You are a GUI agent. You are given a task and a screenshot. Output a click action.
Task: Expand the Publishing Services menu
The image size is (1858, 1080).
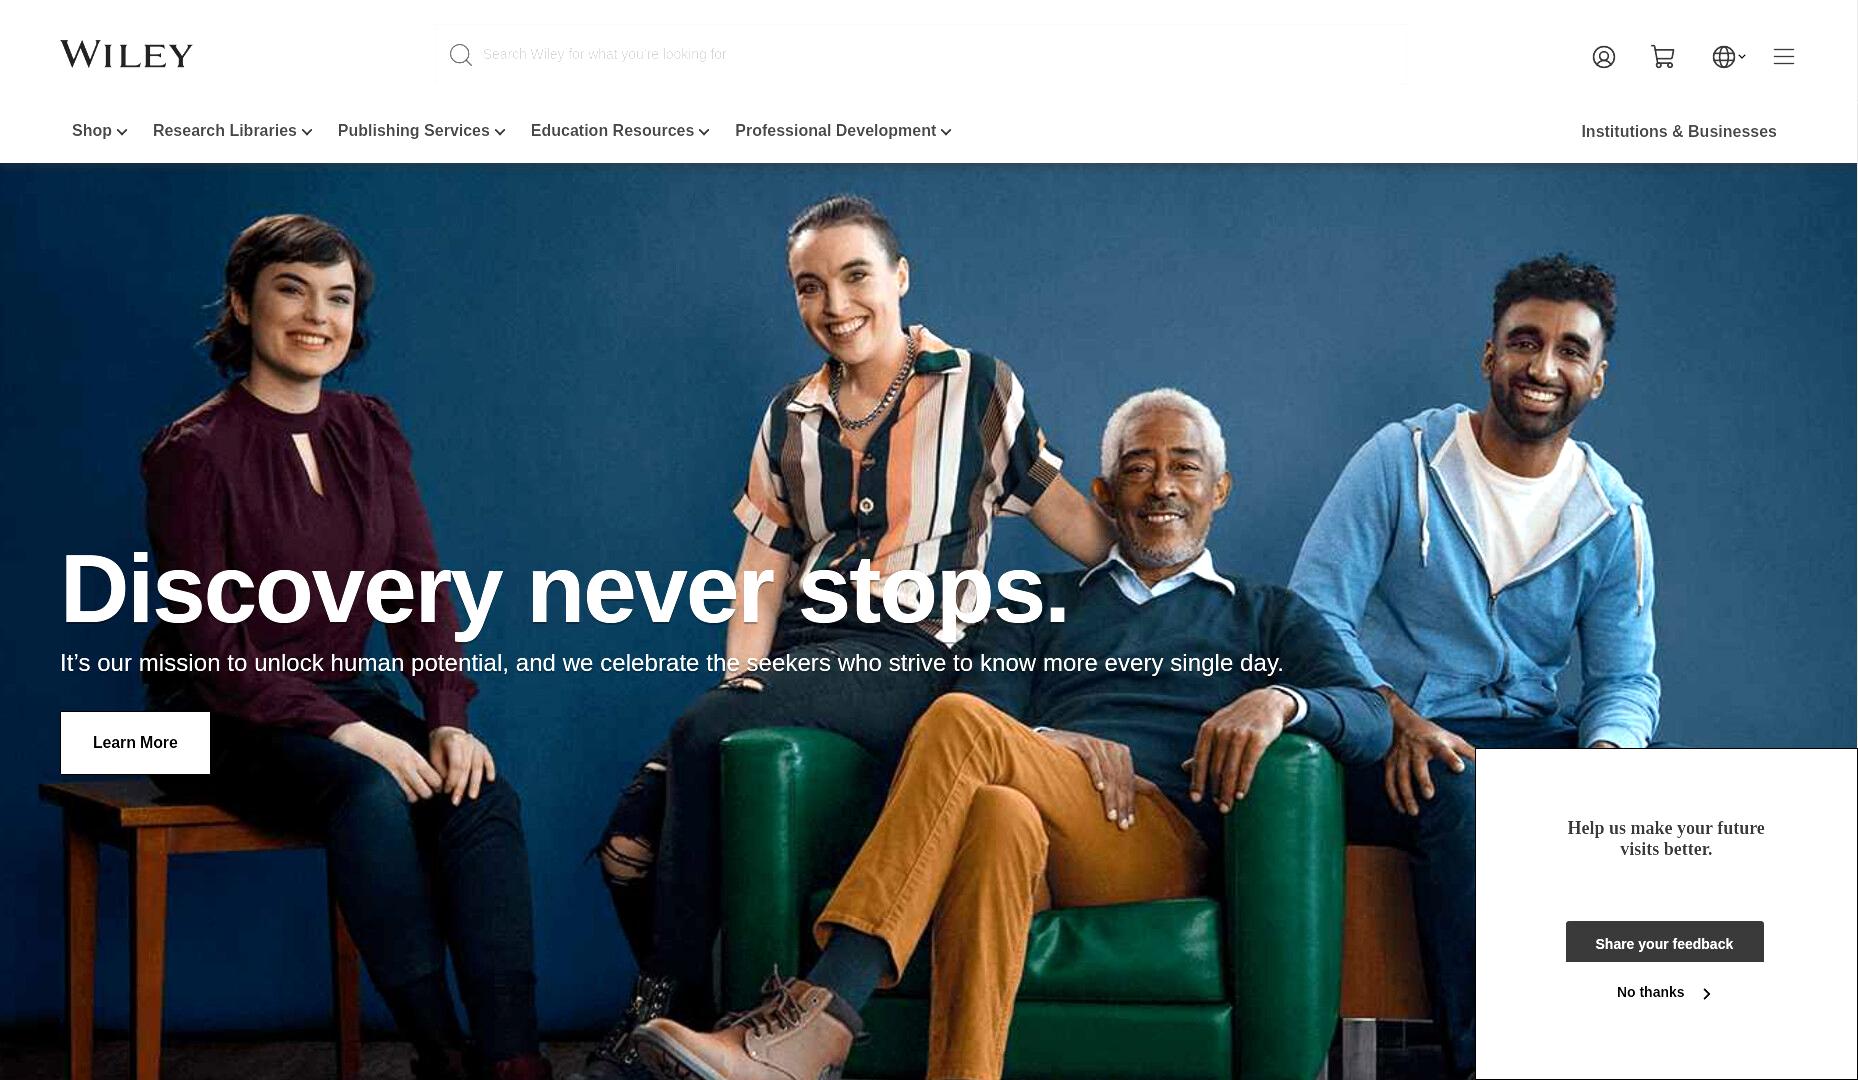pos(421,131)
